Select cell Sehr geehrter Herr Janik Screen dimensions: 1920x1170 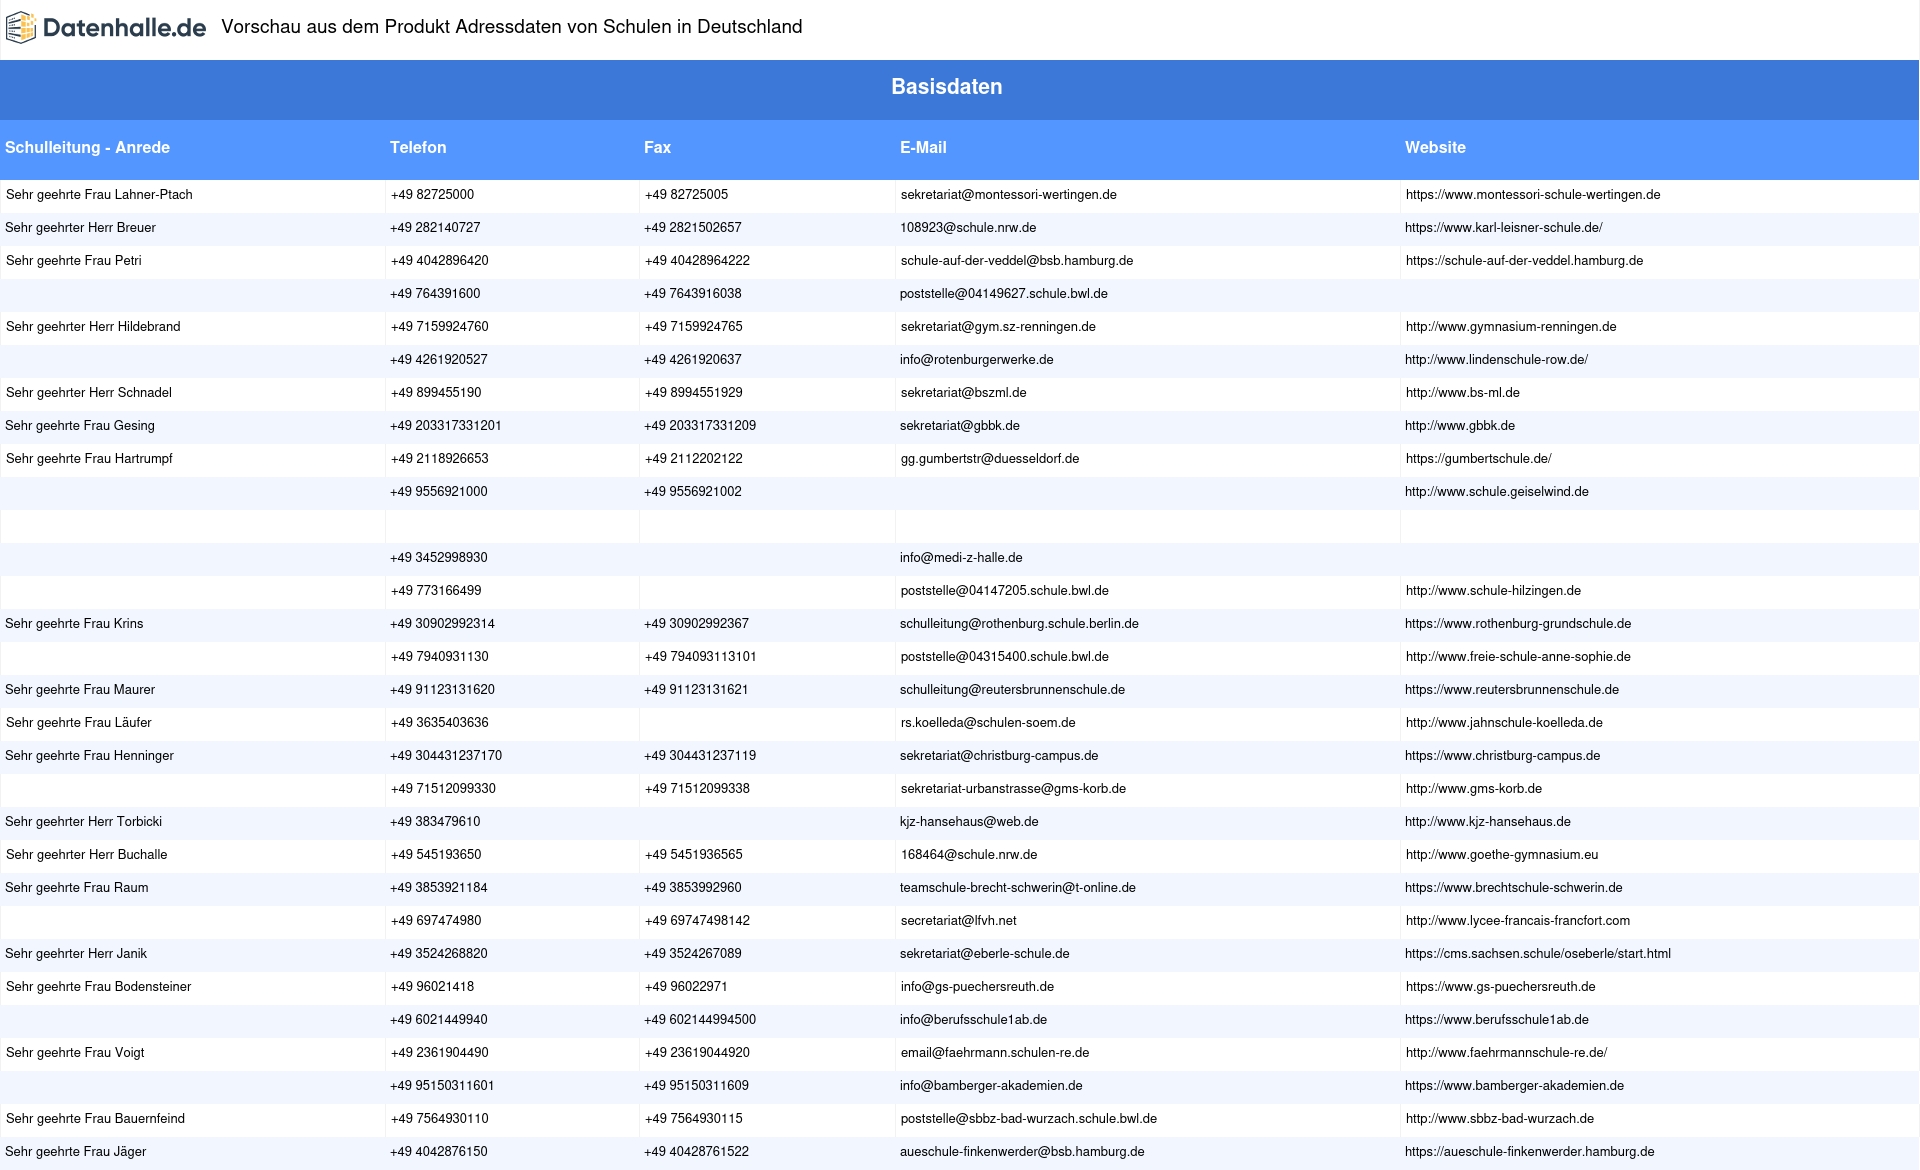pos(76,954)
